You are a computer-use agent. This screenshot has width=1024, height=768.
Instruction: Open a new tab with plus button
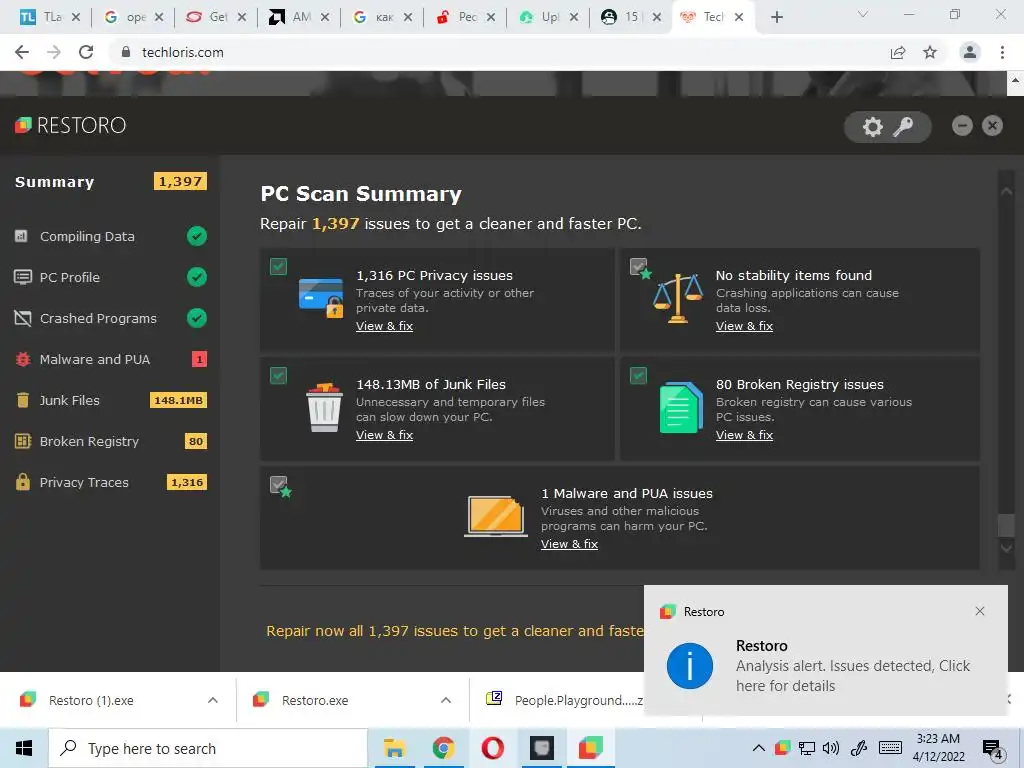(x=776, y=17)
